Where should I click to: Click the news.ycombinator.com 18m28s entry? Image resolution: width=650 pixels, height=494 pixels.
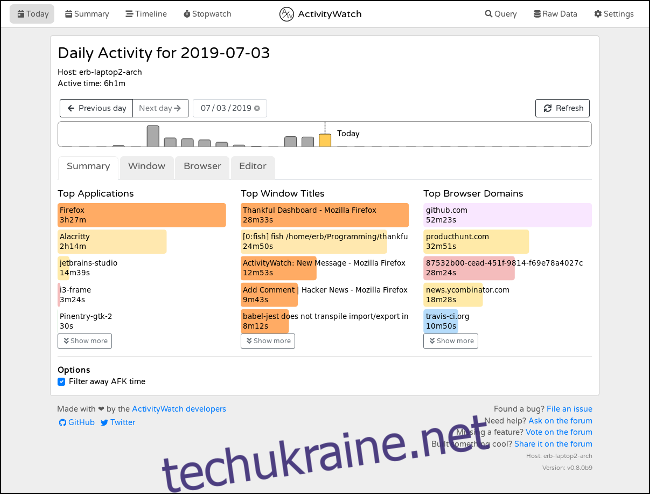(x=467, y=295)
